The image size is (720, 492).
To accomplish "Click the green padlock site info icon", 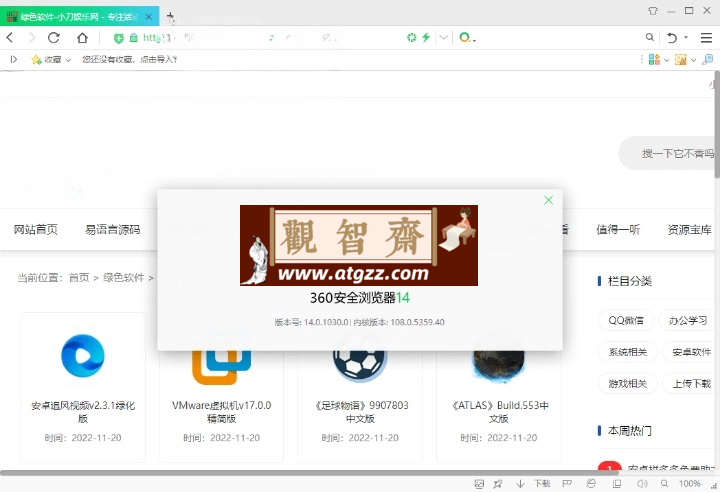I will pyautogui.click(x=134, y=38).
